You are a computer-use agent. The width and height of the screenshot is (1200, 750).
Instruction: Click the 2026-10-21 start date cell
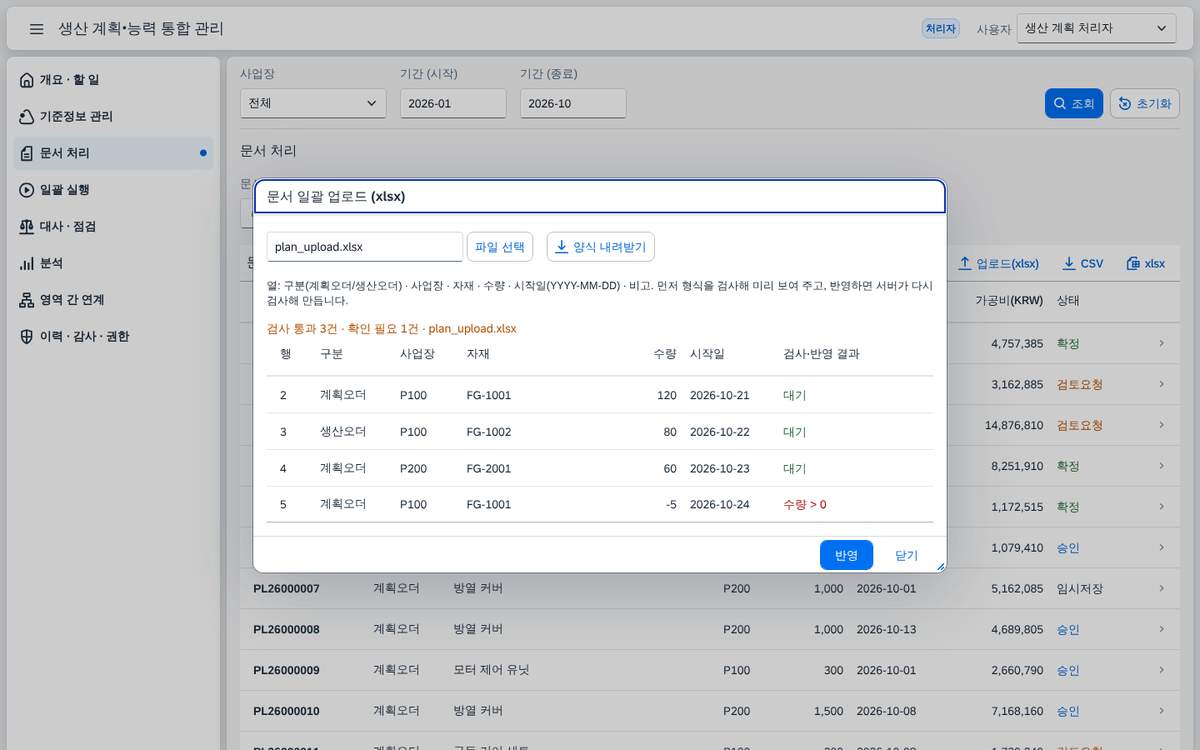(x=720, y=395)
